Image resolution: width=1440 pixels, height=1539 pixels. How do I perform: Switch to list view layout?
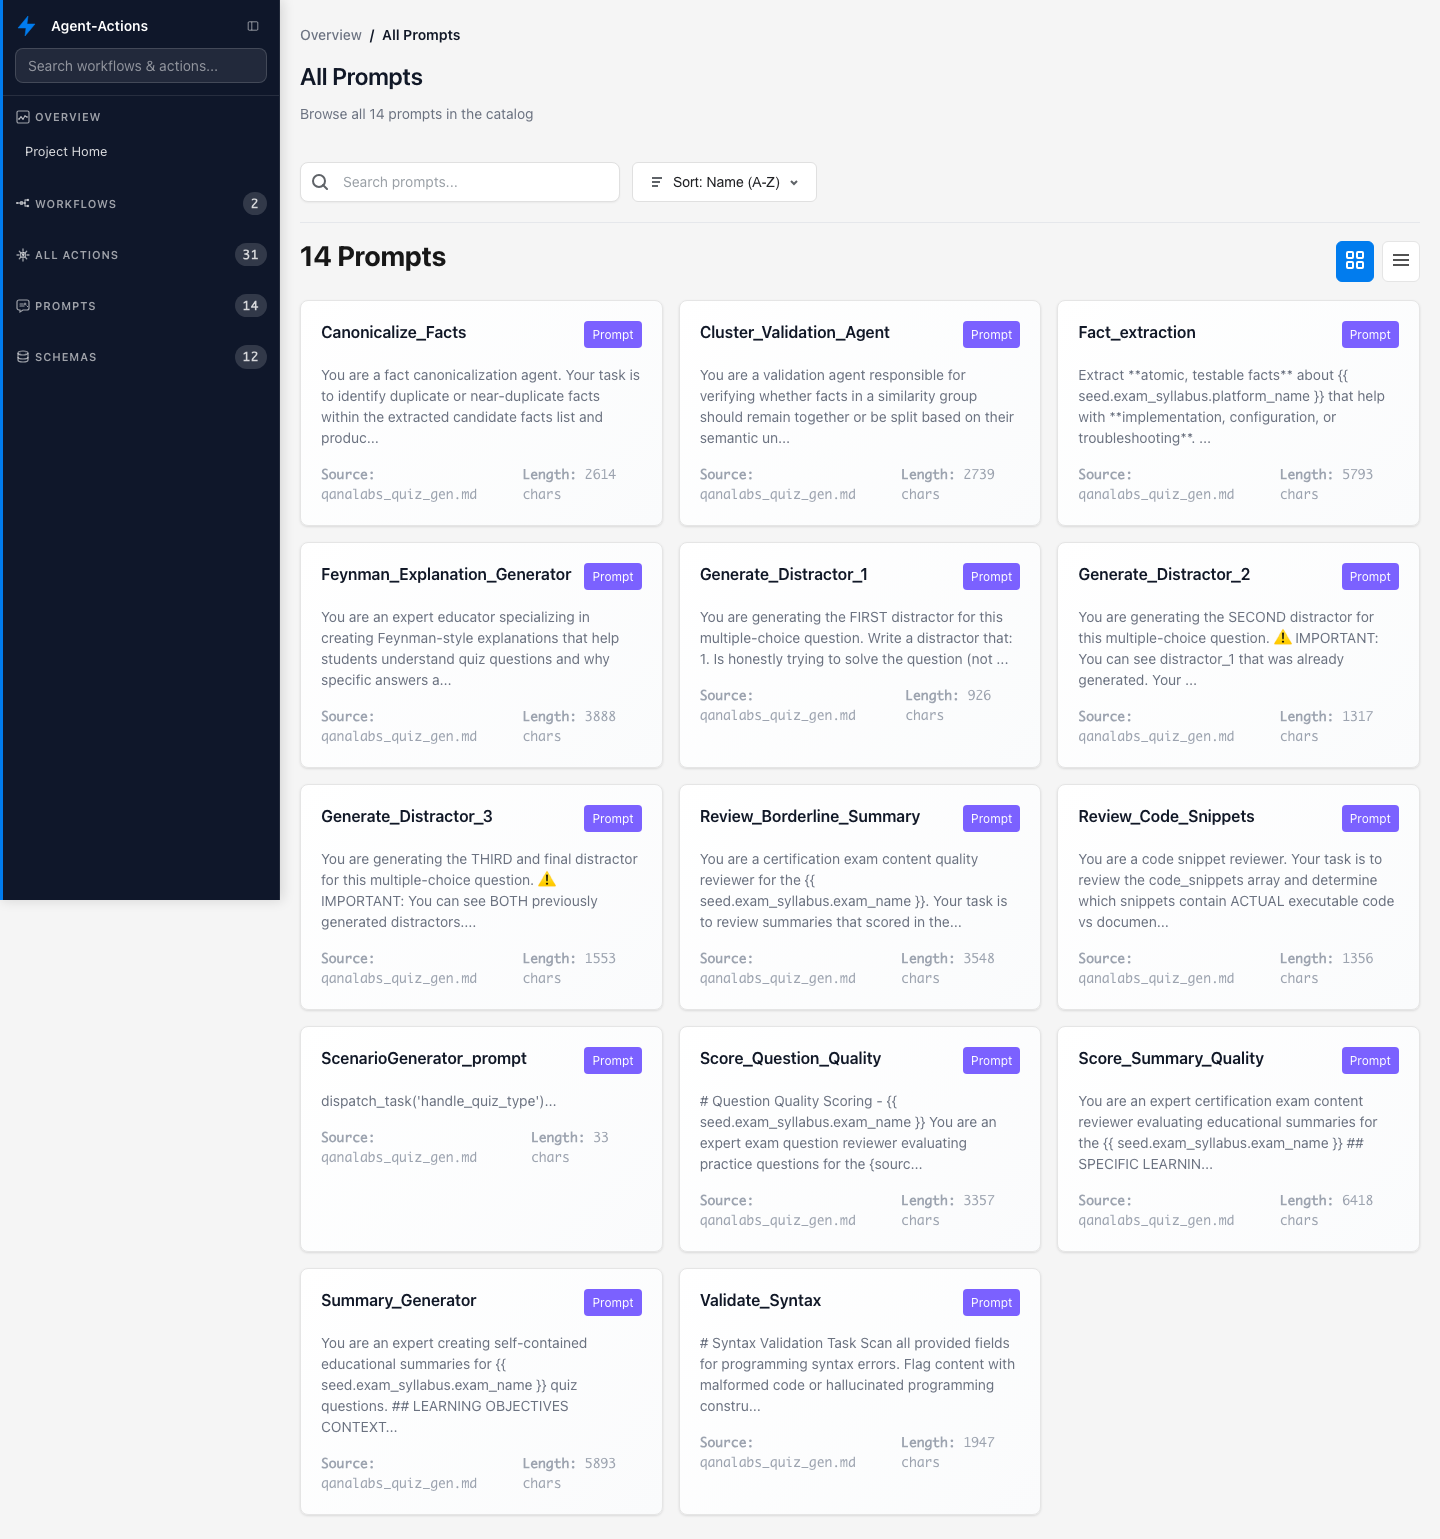click(x=1401, y=261)
